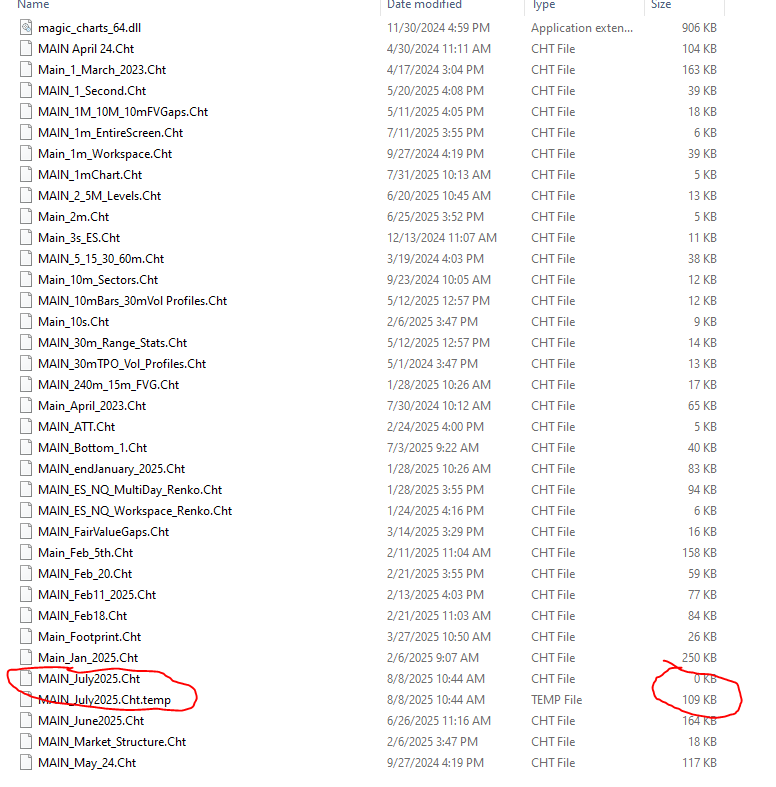Screen dimensions: 776x787
Task: Click the MAIN_240m_15m_FVG.Cht file icon
Action: coord(26,384)
